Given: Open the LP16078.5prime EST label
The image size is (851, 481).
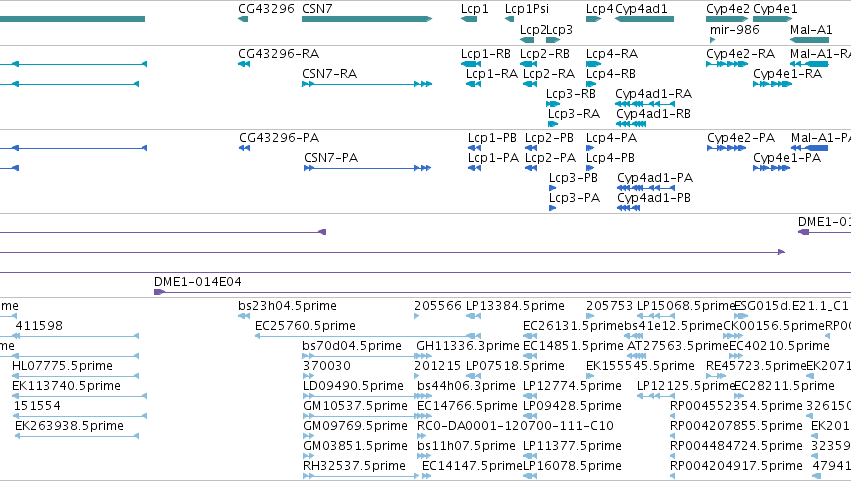Looking at the screenshot, I should tap(572, 466).
